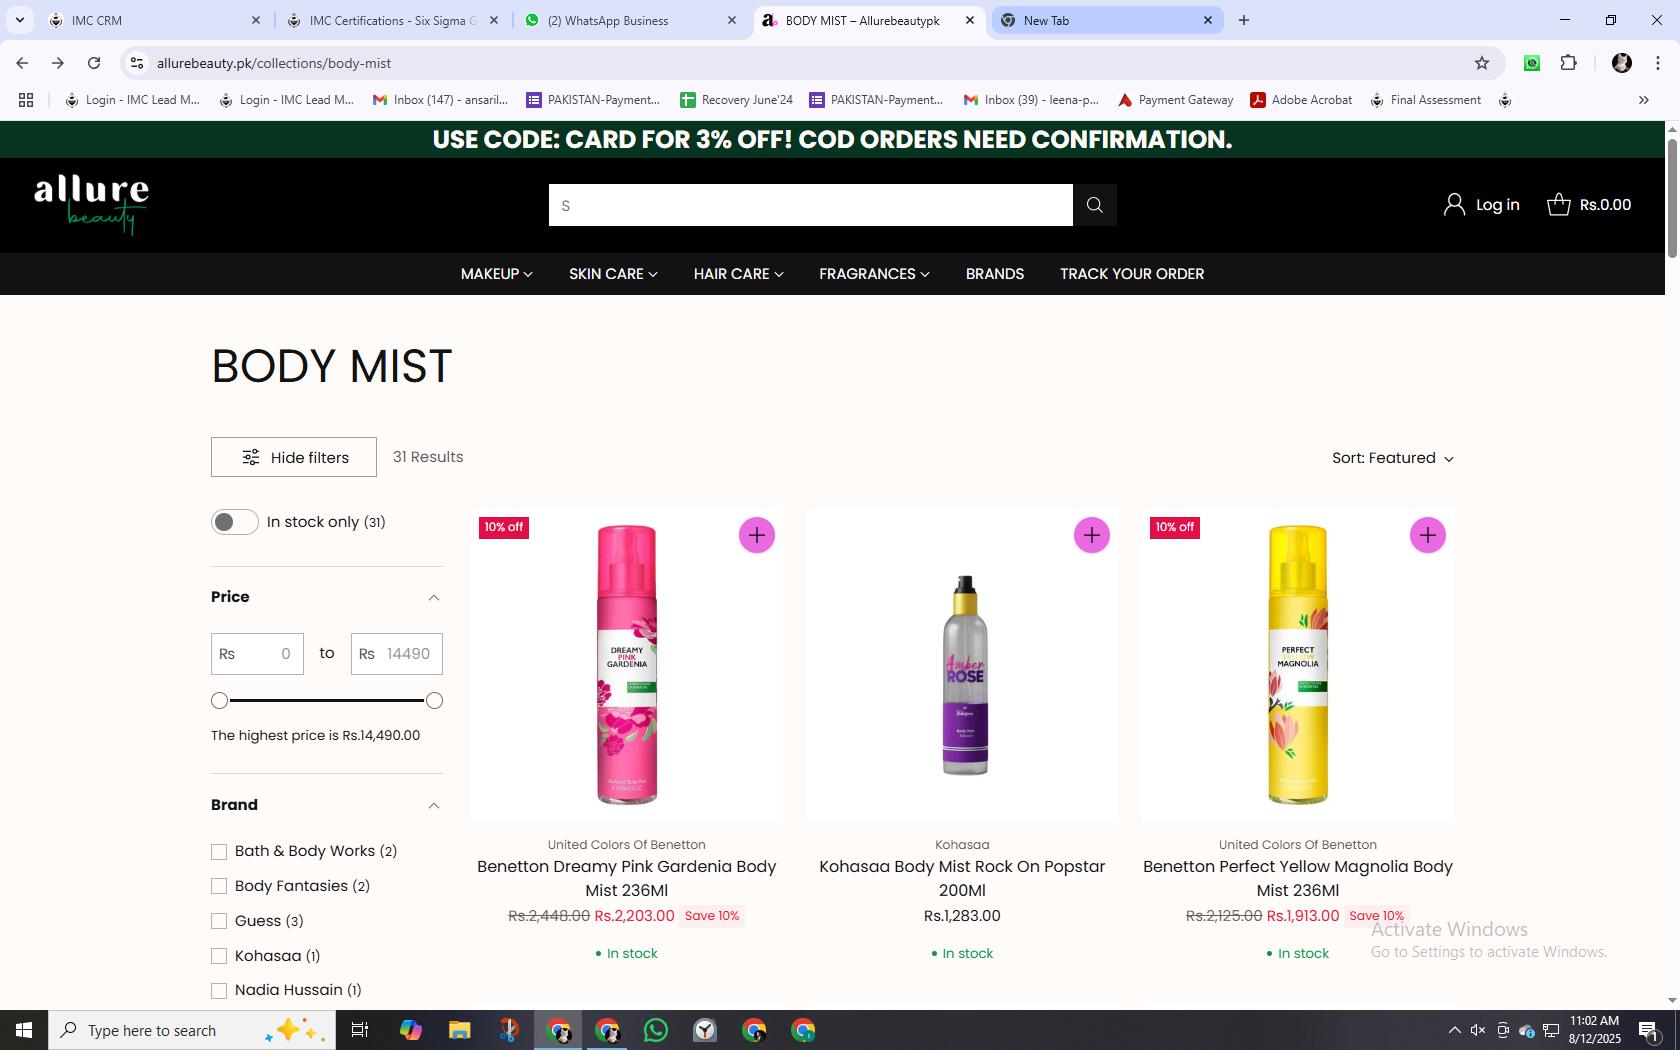Collapse the Brand filter section
This screenshot has width=1680, height=1050.
(434, 805)
